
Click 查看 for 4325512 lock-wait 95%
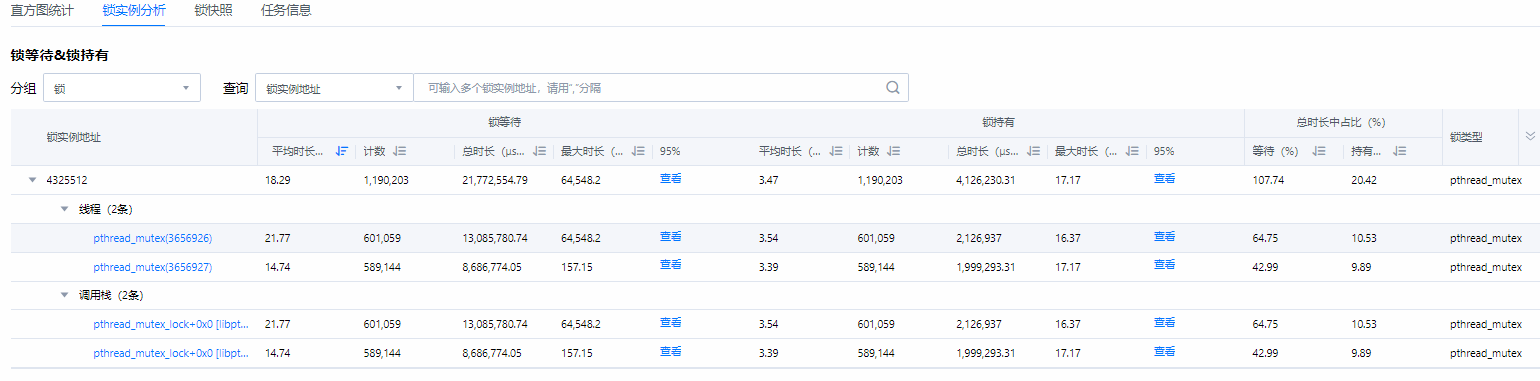pyautogui.click(x=670, y=179)
